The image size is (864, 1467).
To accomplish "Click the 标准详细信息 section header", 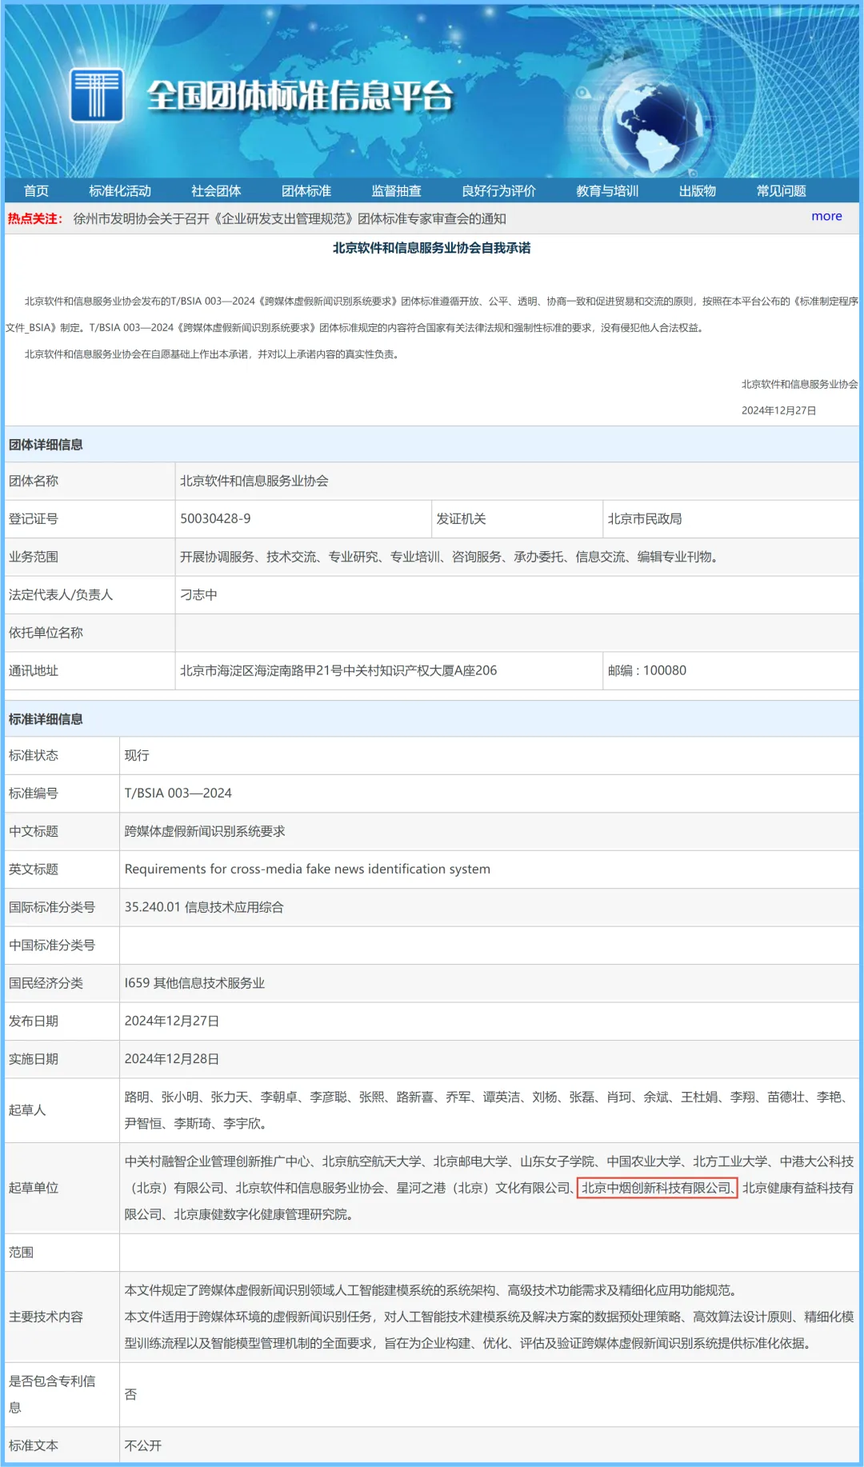I will [x=46, y=719].
